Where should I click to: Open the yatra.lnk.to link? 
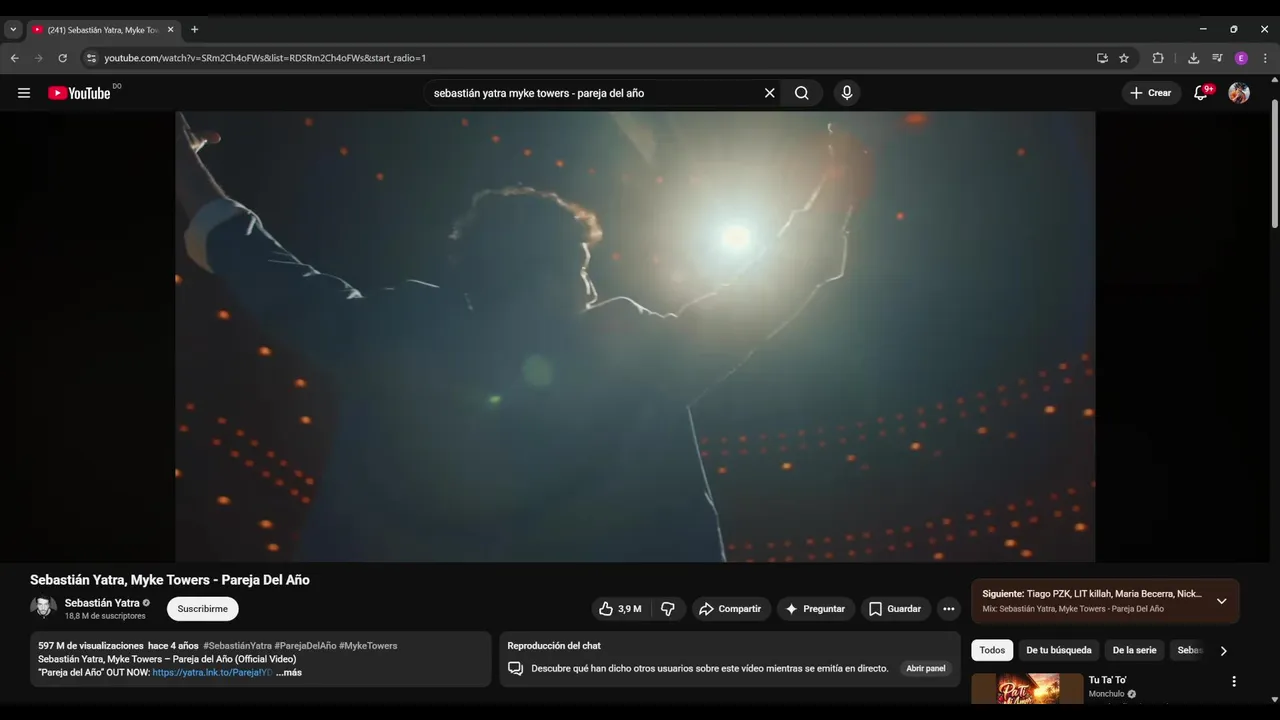pyautogui.click(x=212, y=673)
